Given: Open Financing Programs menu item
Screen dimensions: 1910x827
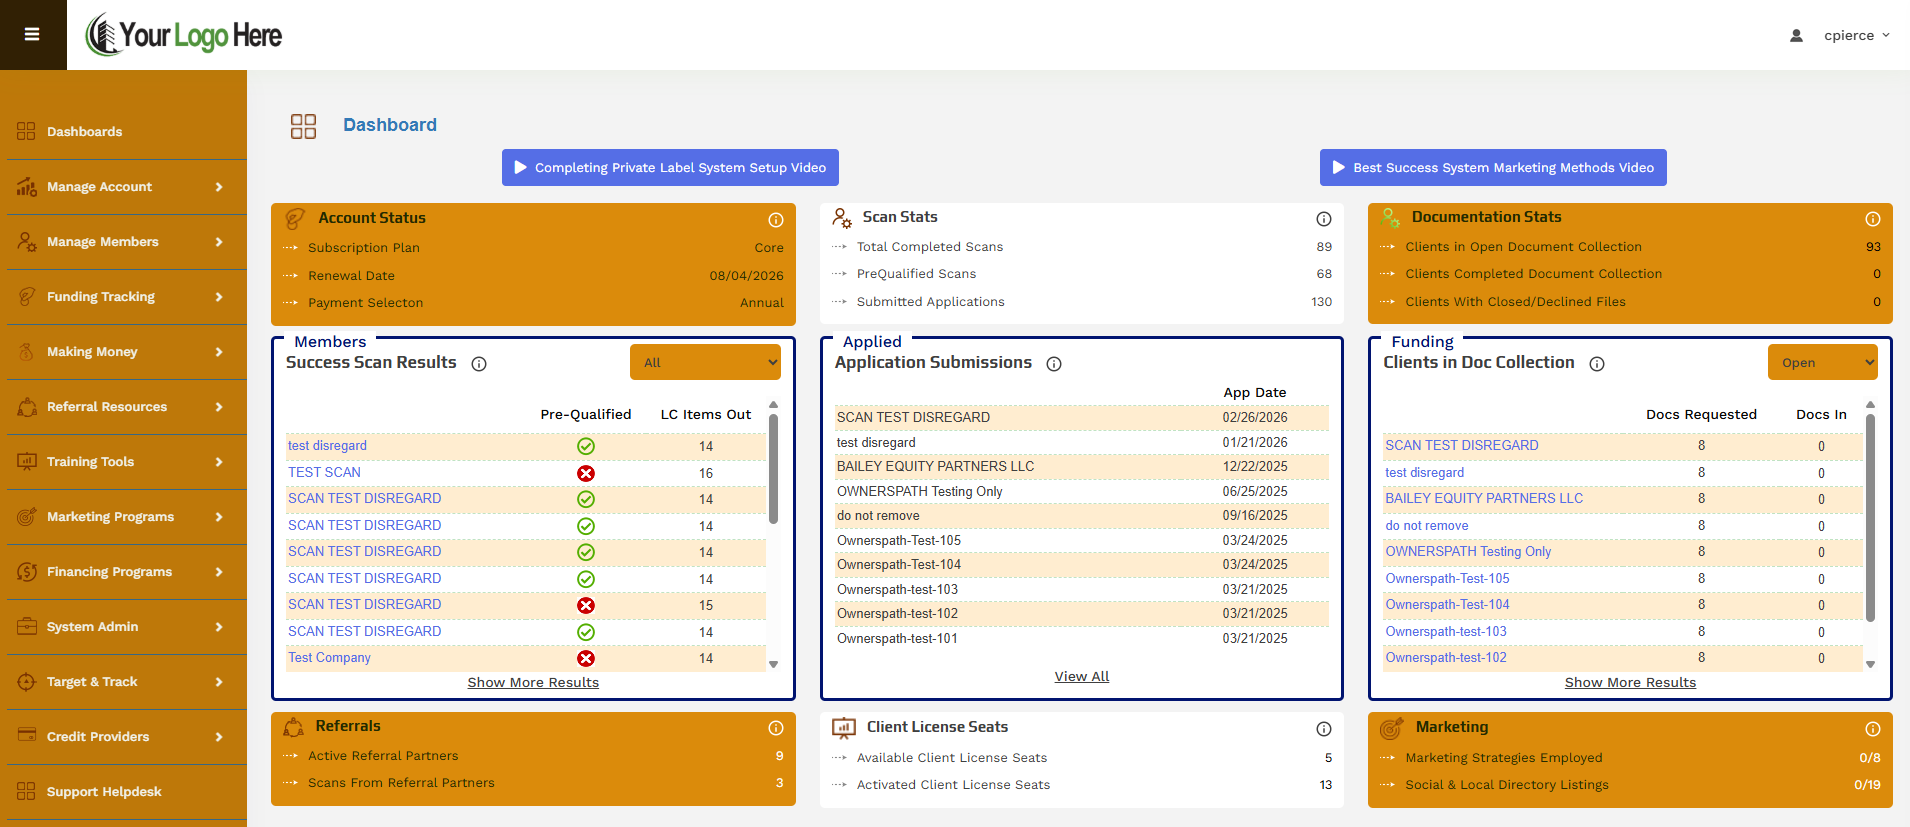Looking at the screenshot, I should point(127,572).
